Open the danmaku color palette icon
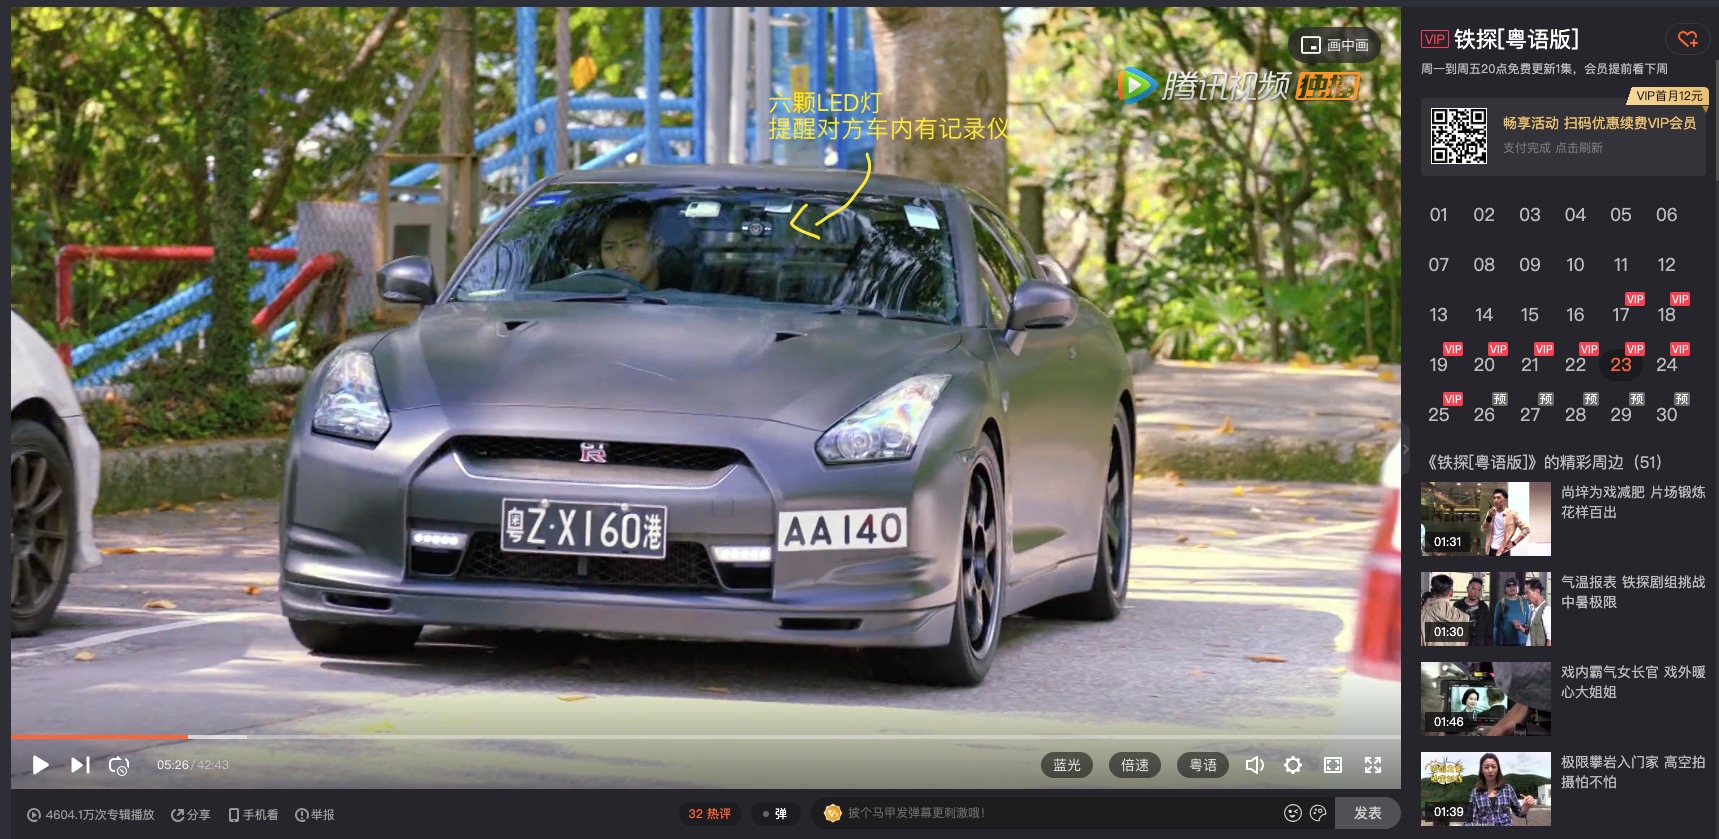 [x=1318, y=813]
